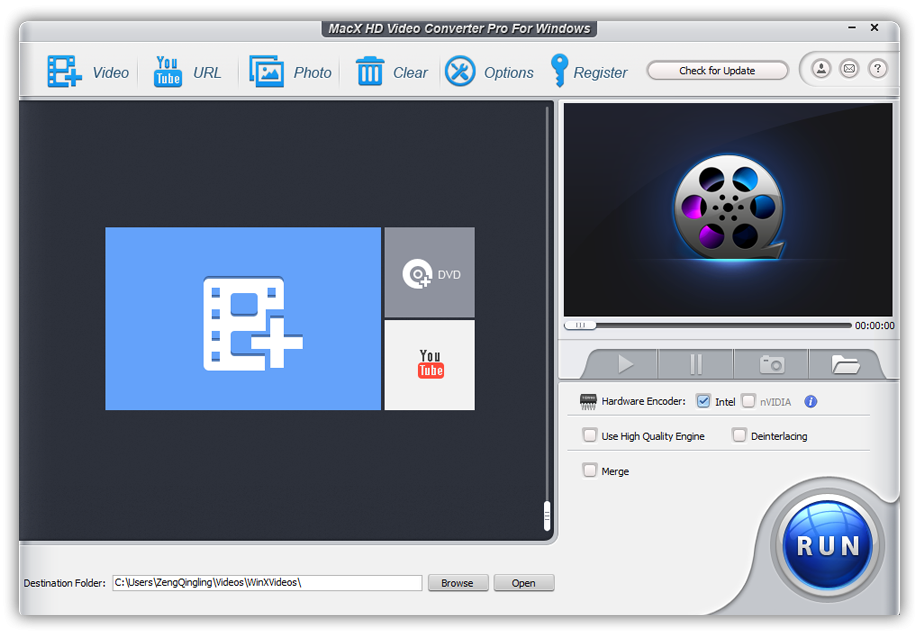Image resolution: width=915 pixels, height=635 pixels.
Task: Open the snapshot folder icon
Action: [845, 364]
